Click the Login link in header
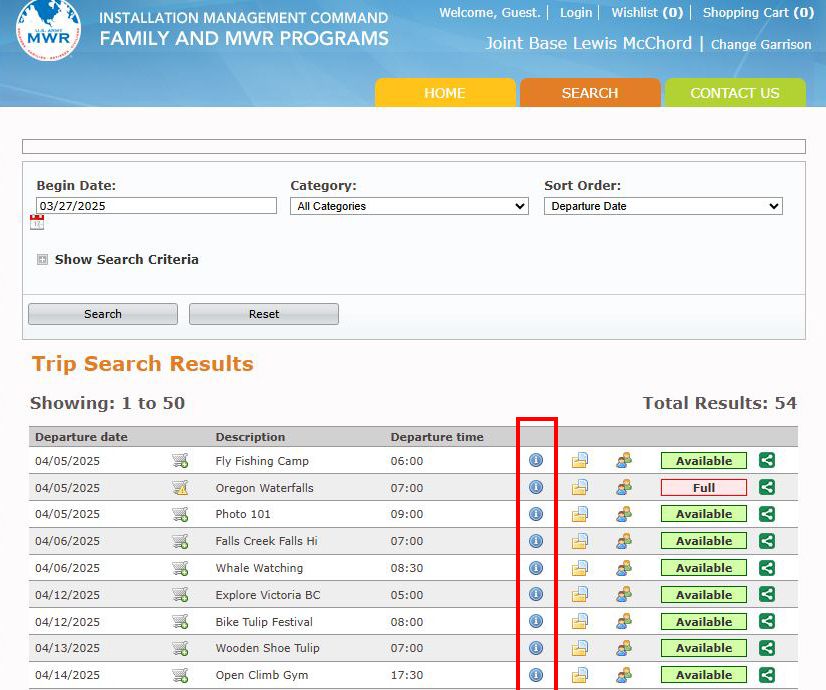Screen dimensions: 826x690 [x=576, y=13]
